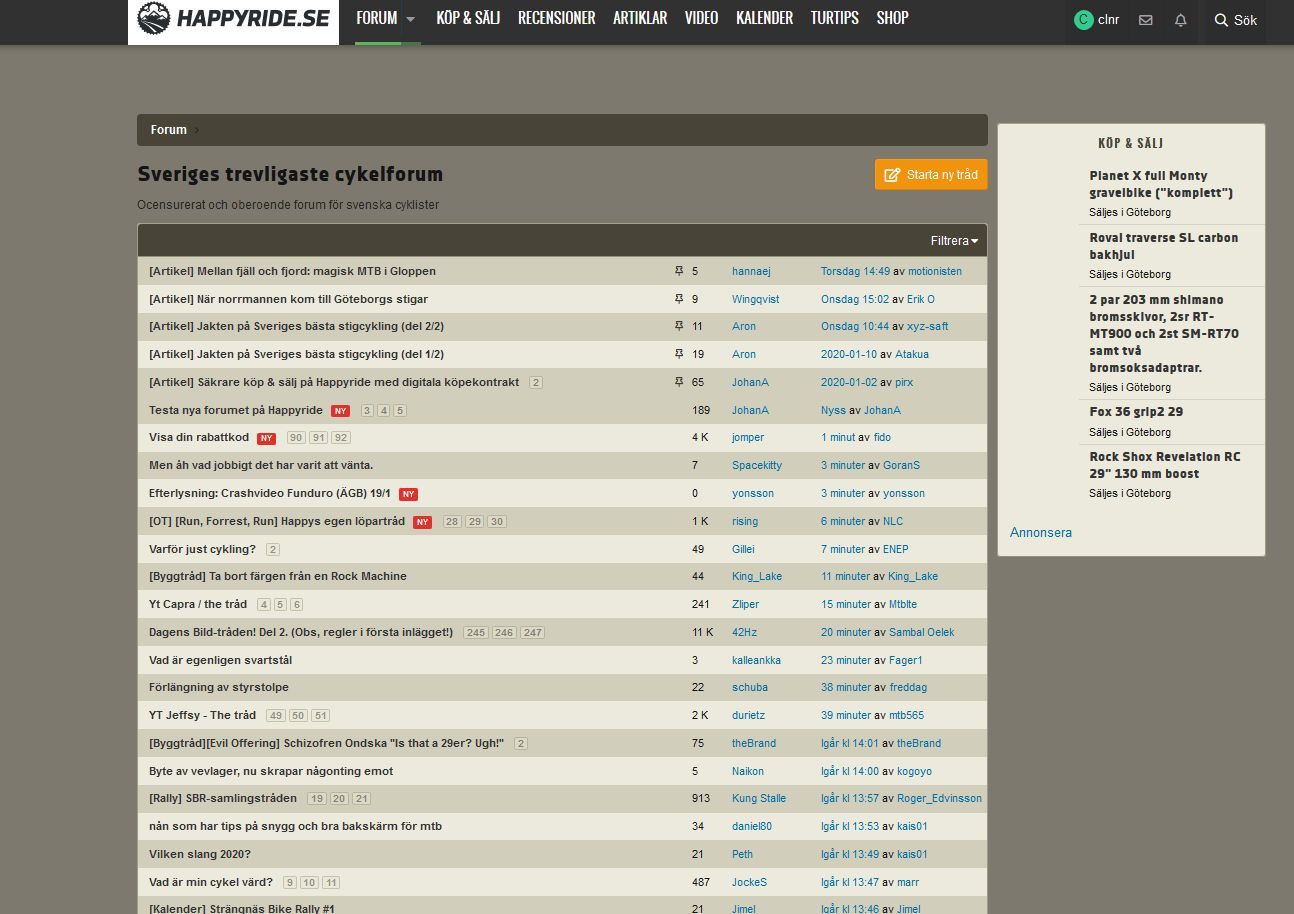Image resolution: width=1294 pixels, height=914 pixels.
Task: Open notifications bell icon
Action: click(x=1181, y=20)
